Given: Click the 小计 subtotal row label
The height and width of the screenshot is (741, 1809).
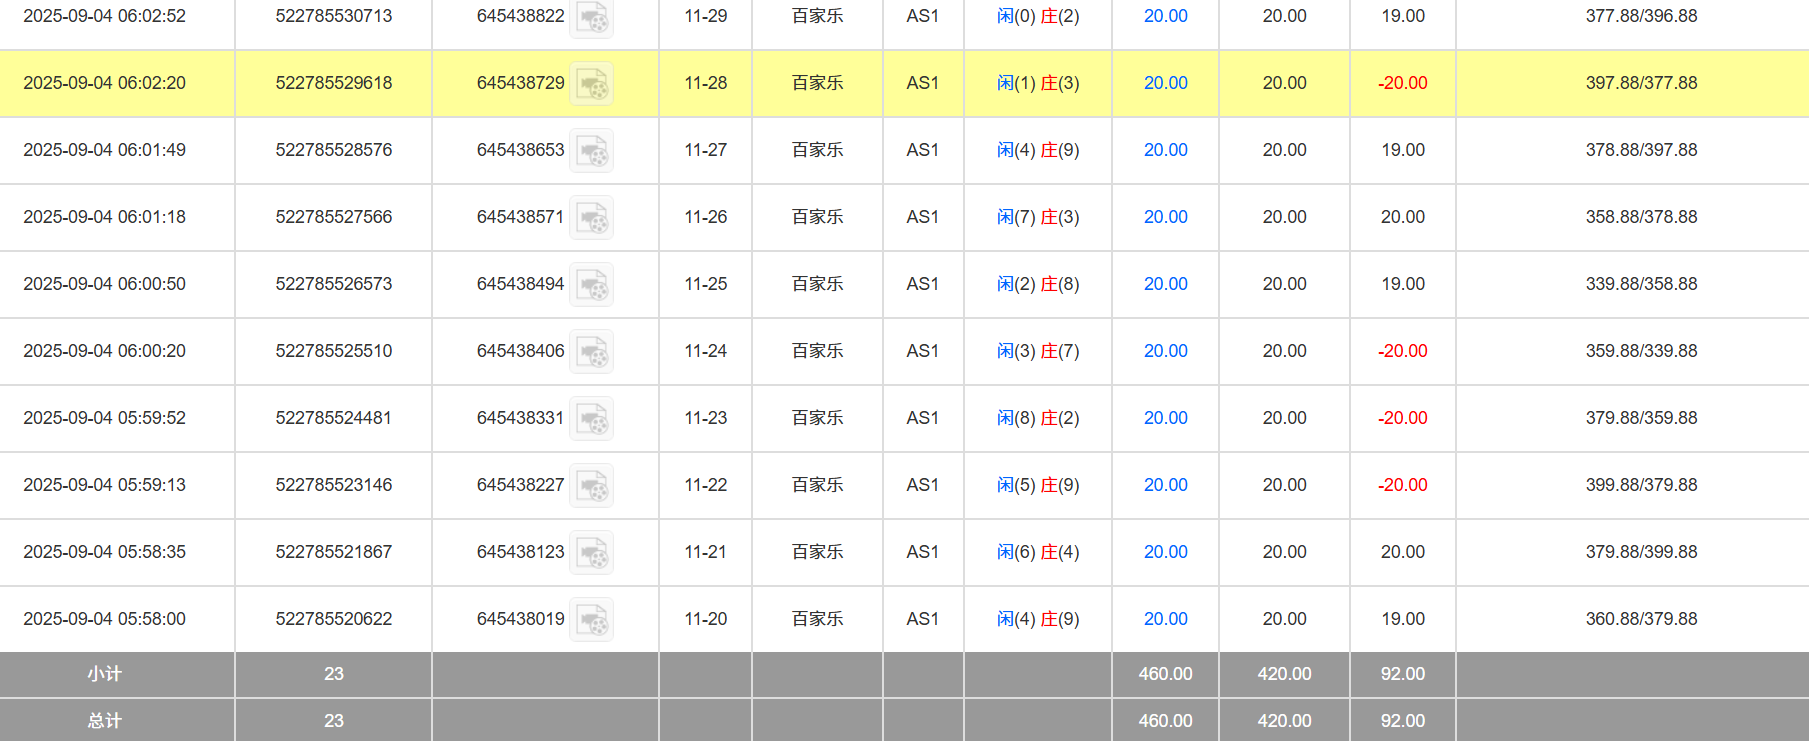Looking at the screenshot, I should click(104, 674).
